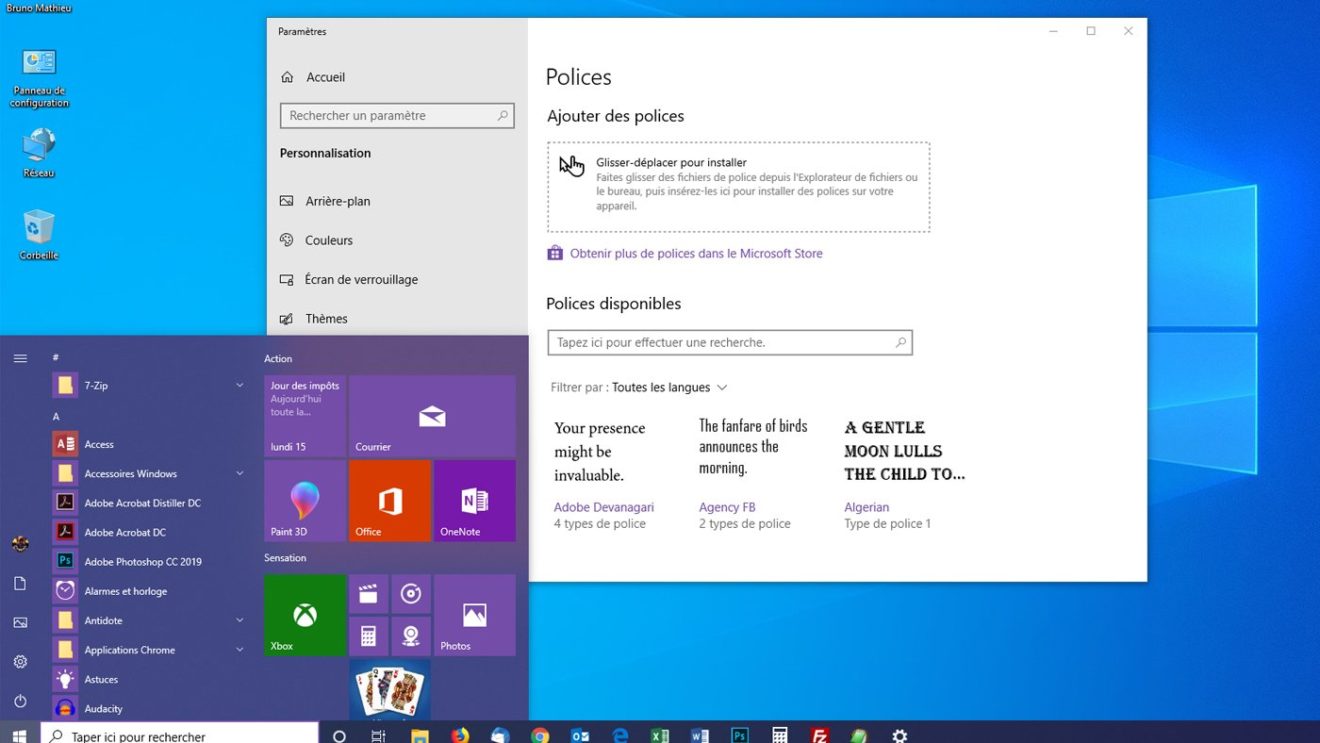This screenshot has height=743, width=1320.
Task: Open the Groove music disc tile
Action: [x=411, y=594]
